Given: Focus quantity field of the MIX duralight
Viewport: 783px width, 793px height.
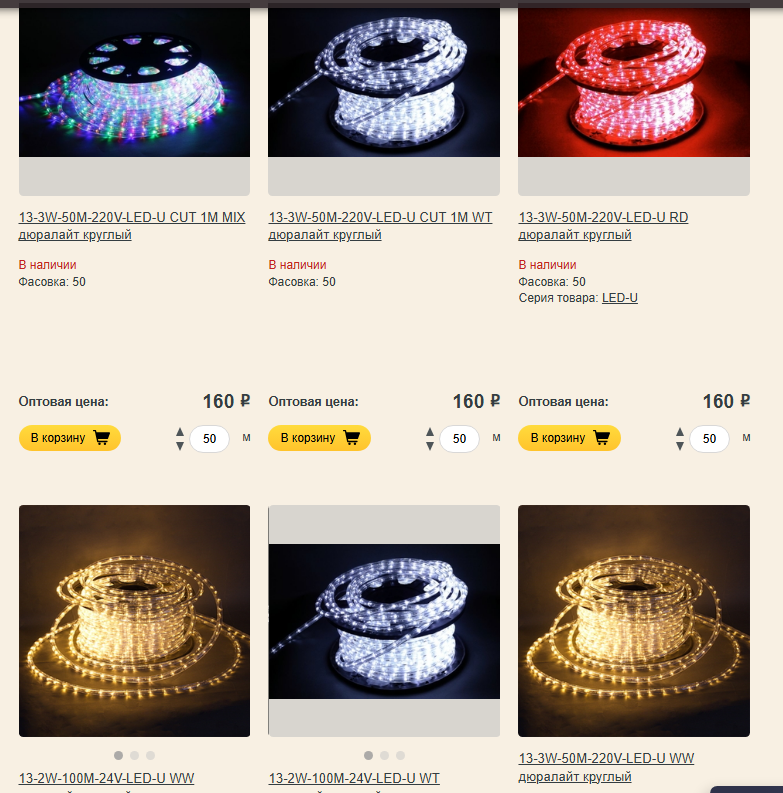Looking at the screenshot, I should (209, 438).
